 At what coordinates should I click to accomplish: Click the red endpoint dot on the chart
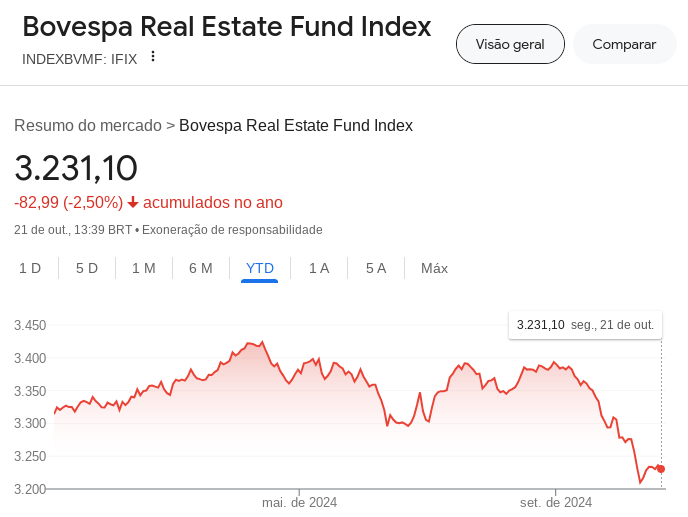tap(661, 469)
